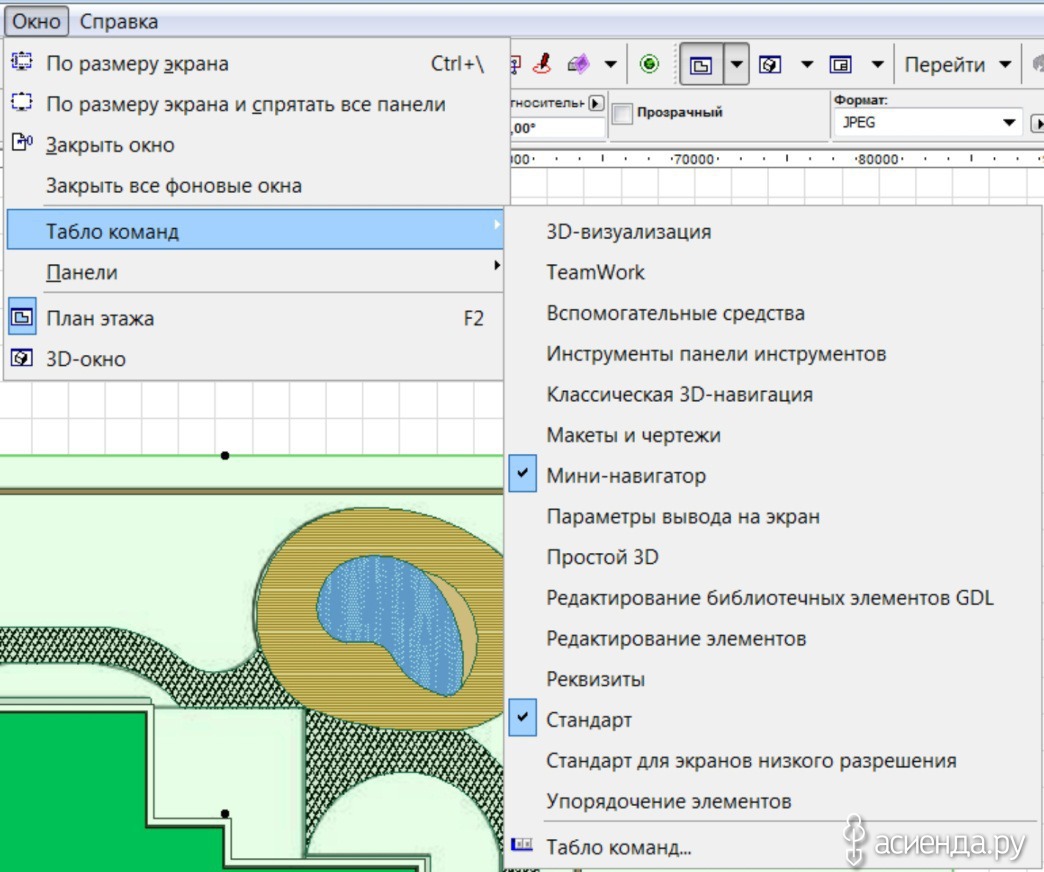Click the 3D window toolbar icon

coord(770,65)
